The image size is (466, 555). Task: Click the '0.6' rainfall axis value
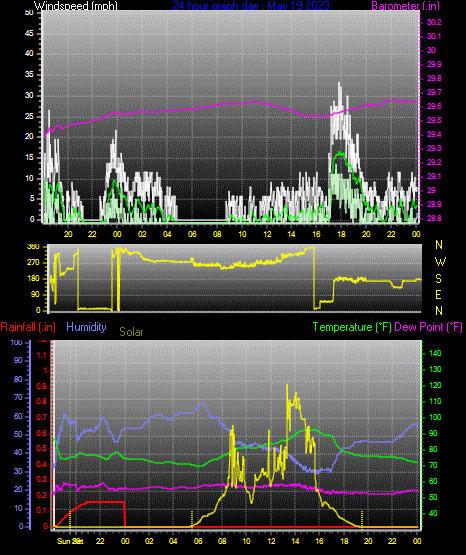pyautogui.click(x=42, y=433)
